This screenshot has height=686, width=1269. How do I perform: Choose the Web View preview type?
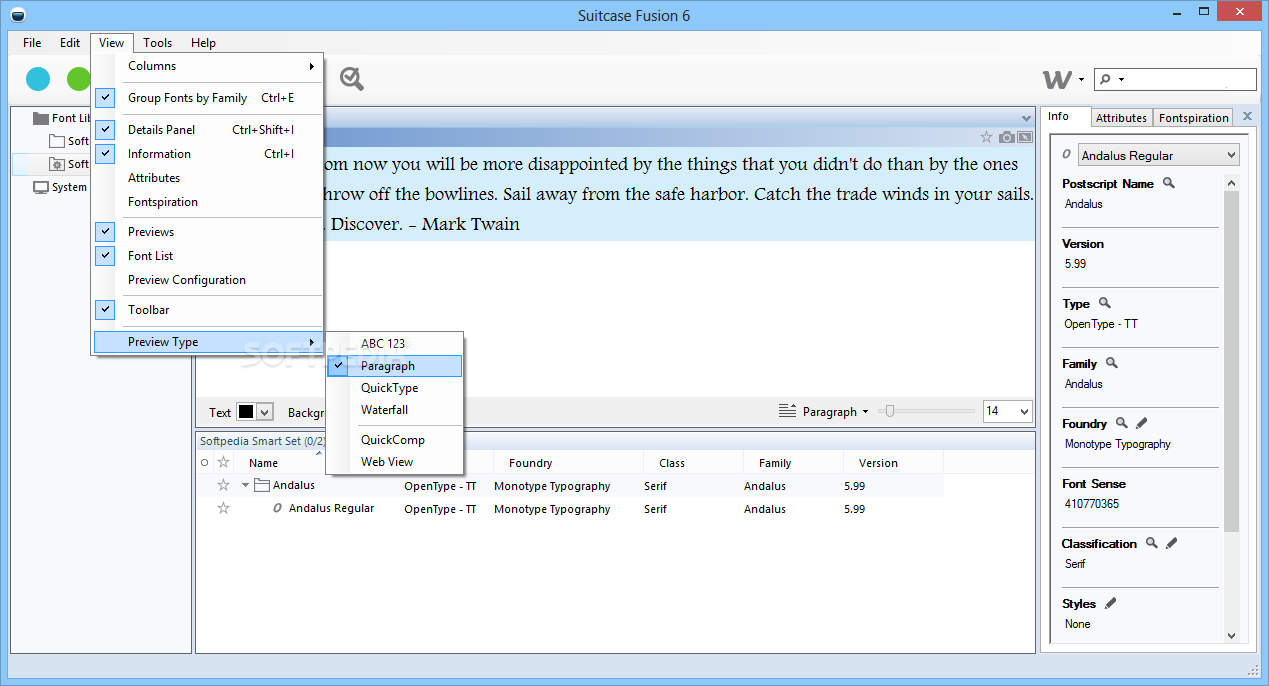coord(395,462)
